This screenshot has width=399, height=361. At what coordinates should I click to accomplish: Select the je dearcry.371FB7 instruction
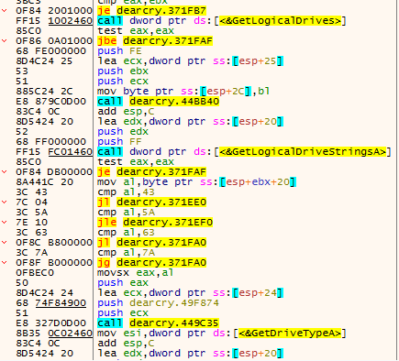click(x=152, y=11)
